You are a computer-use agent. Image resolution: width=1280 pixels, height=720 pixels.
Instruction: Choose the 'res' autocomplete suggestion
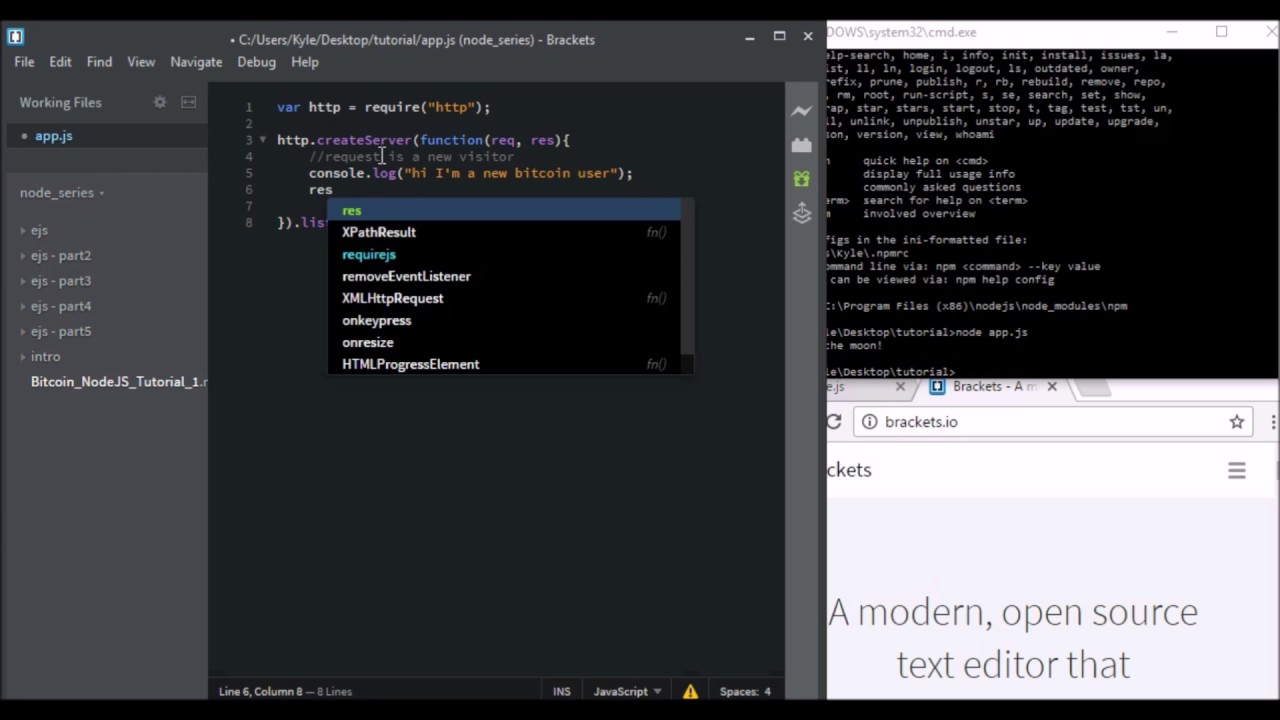pyautogui.click(x=504, y=210)
